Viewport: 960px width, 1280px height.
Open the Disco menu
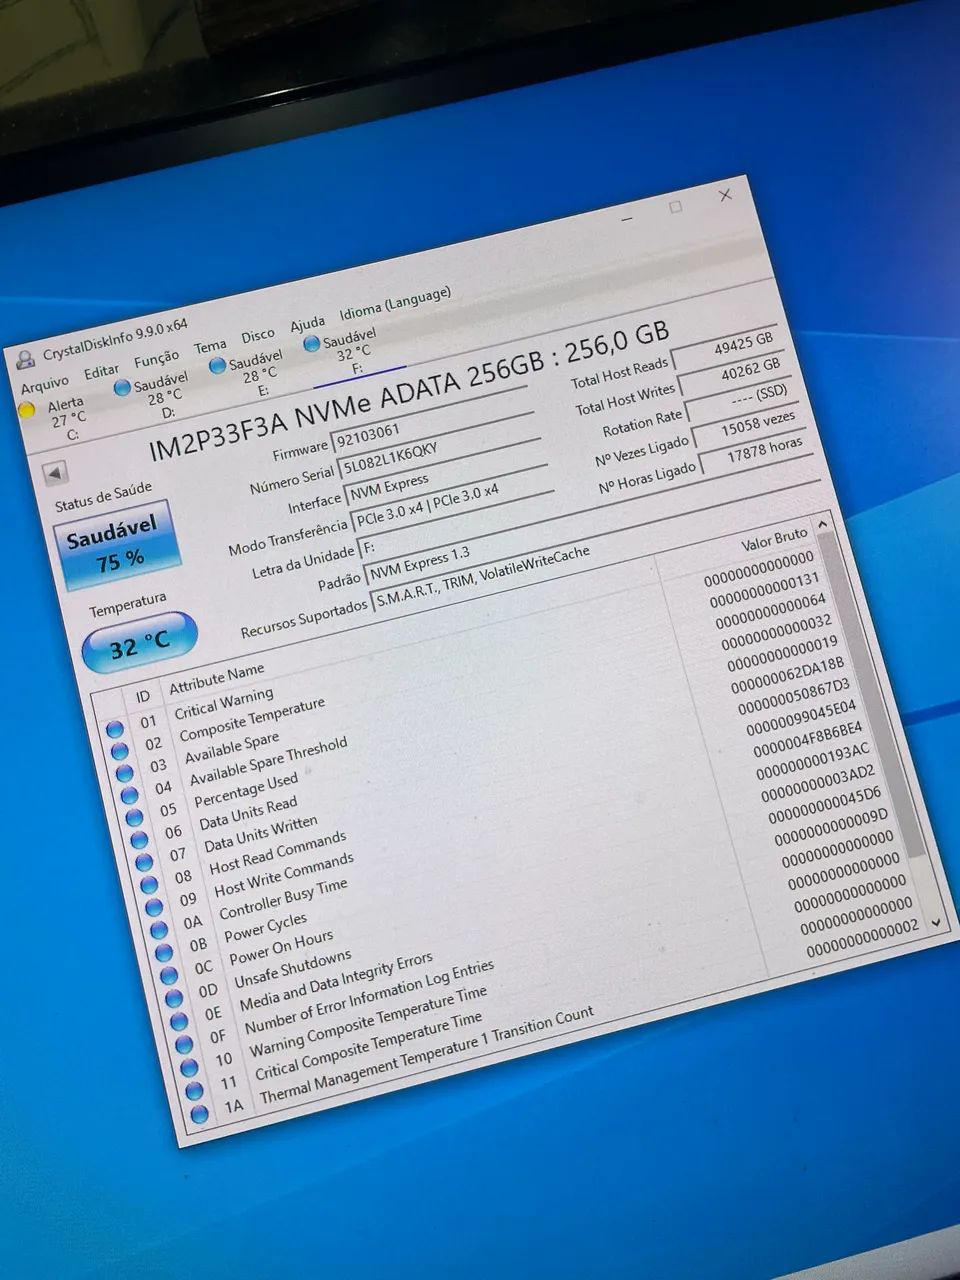point(258,336)
